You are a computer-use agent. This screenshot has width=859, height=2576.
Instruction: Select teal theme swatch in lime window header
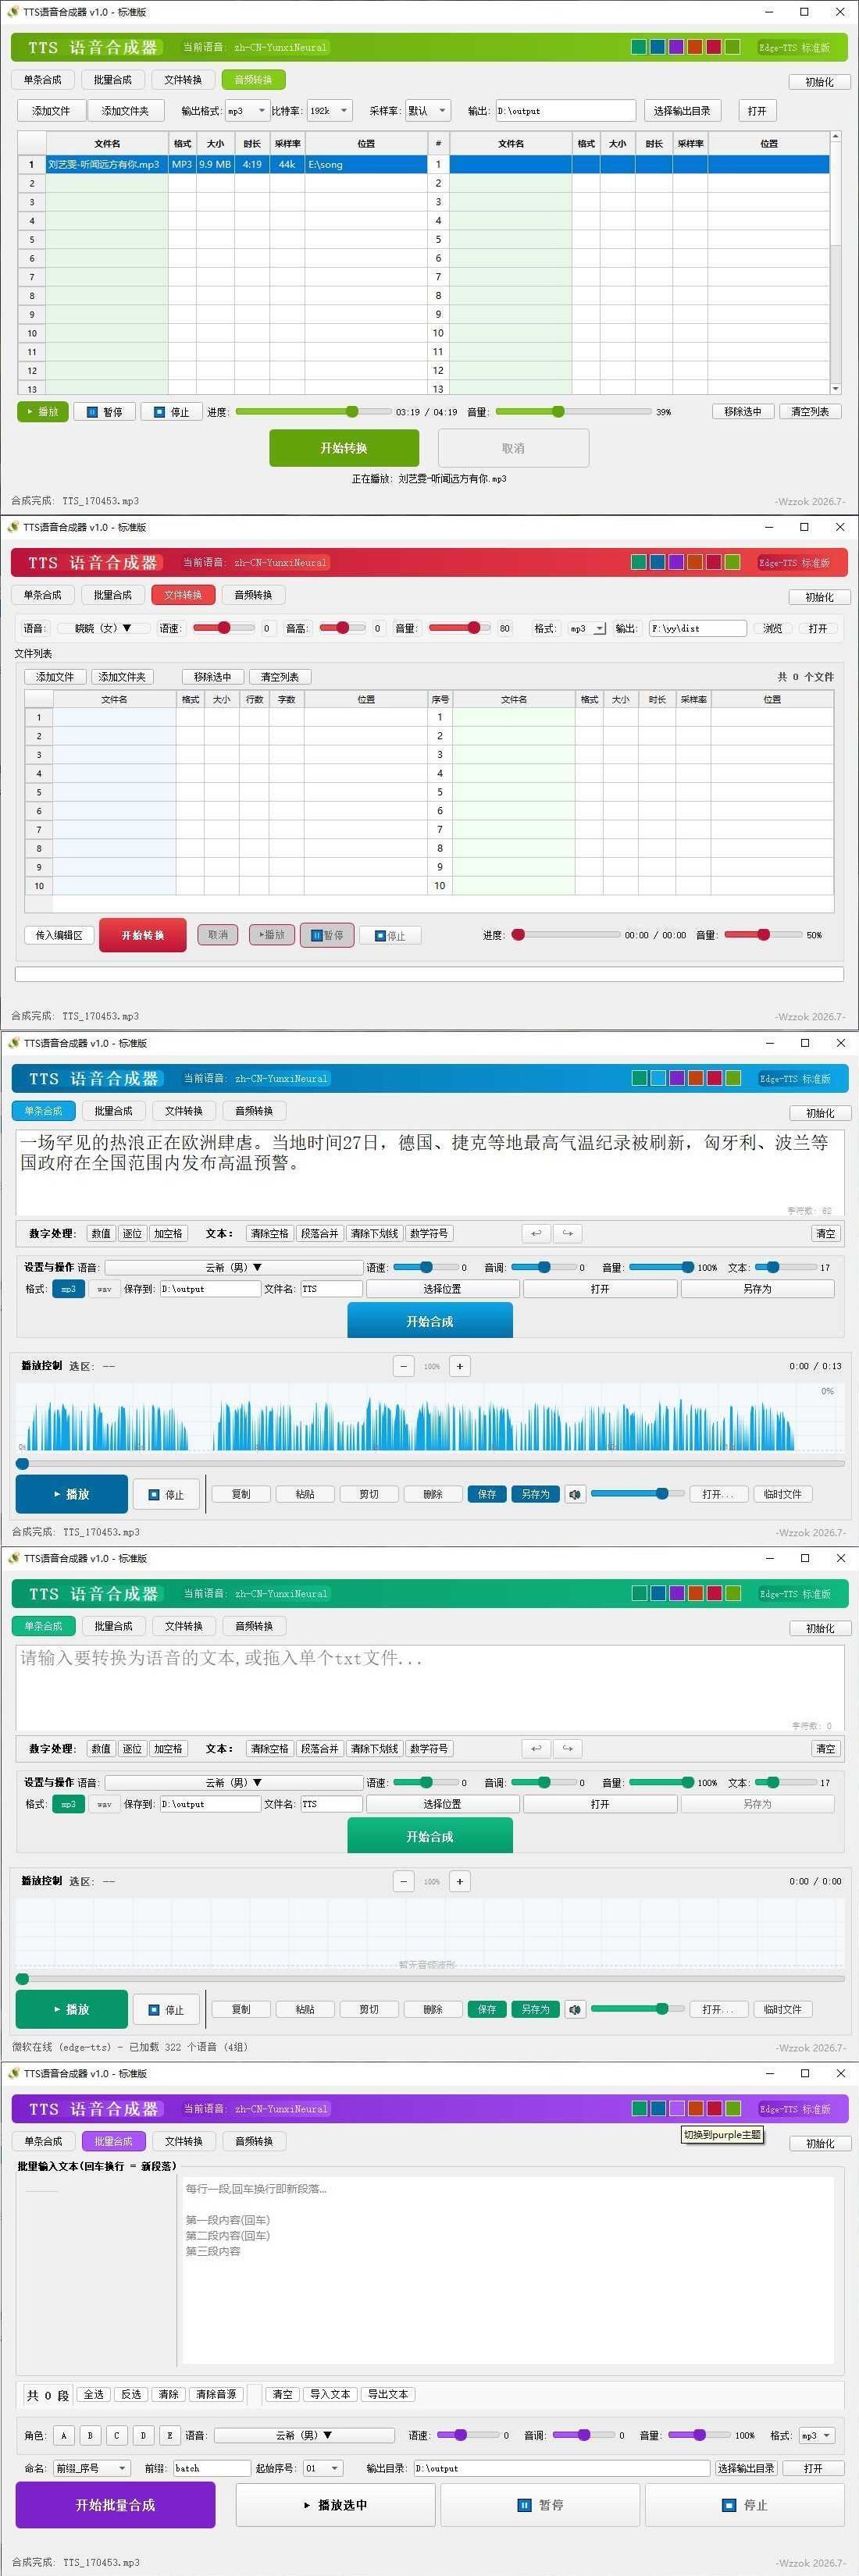click(638, 47)
